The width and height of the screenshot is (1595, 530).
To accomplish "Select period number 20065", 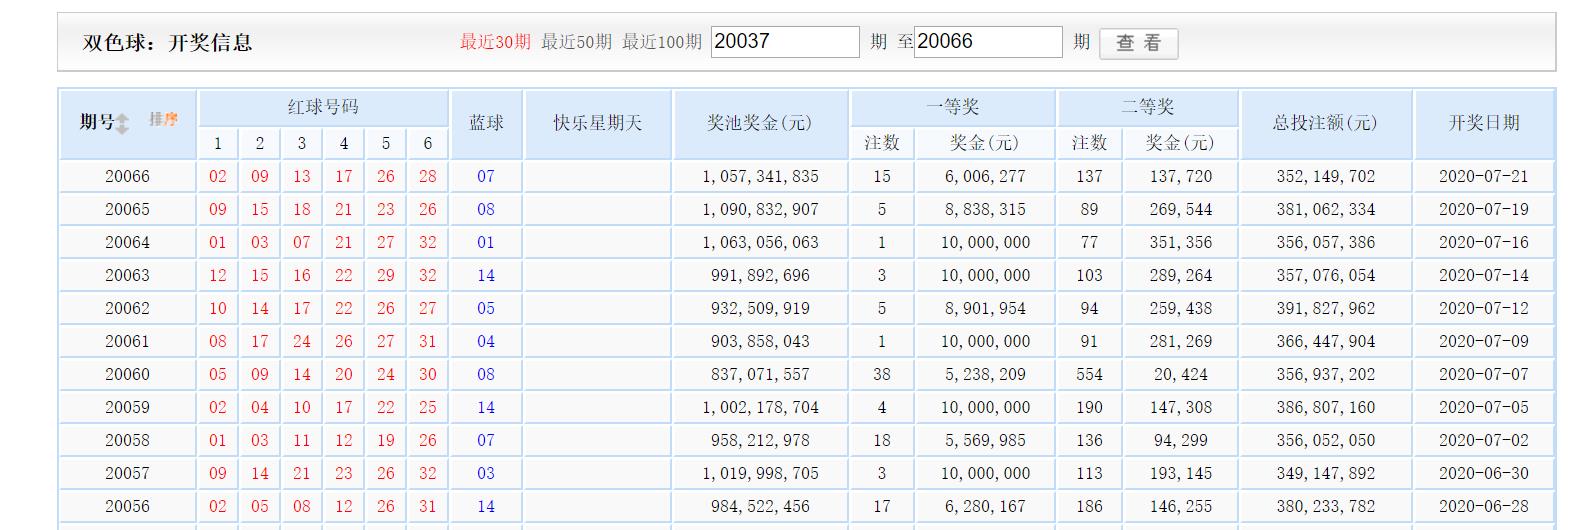I will point(127,209).
